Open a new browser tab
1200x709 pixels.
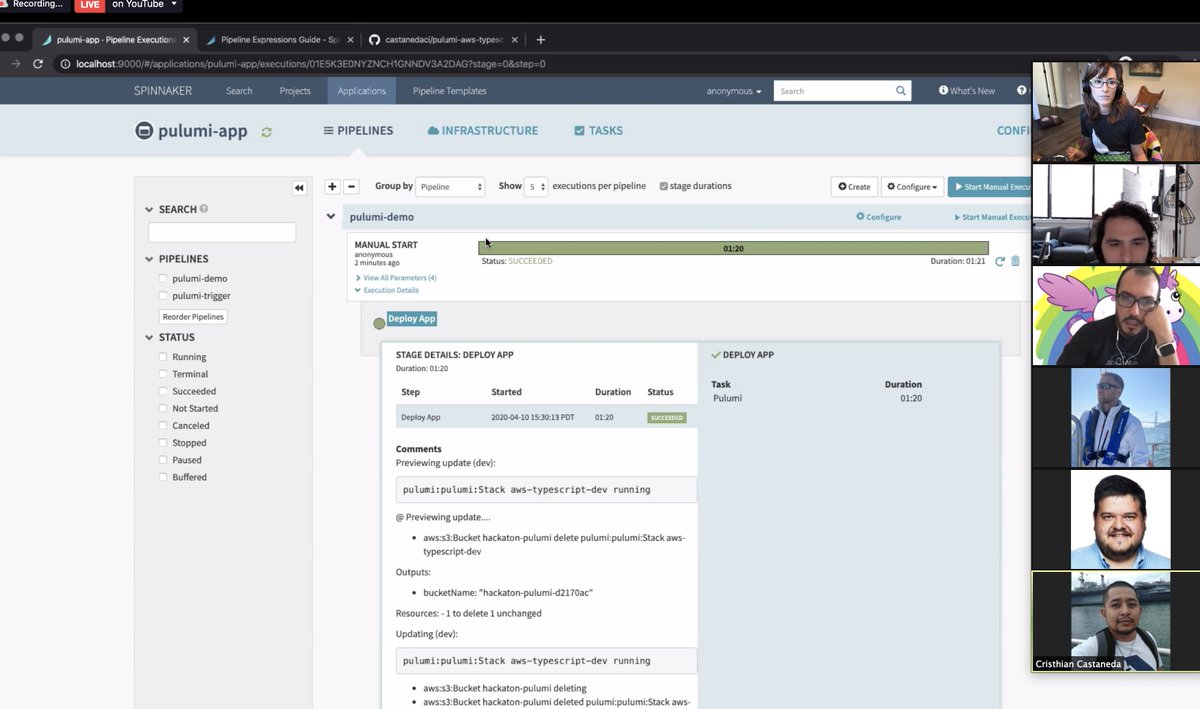coord(541,40)
